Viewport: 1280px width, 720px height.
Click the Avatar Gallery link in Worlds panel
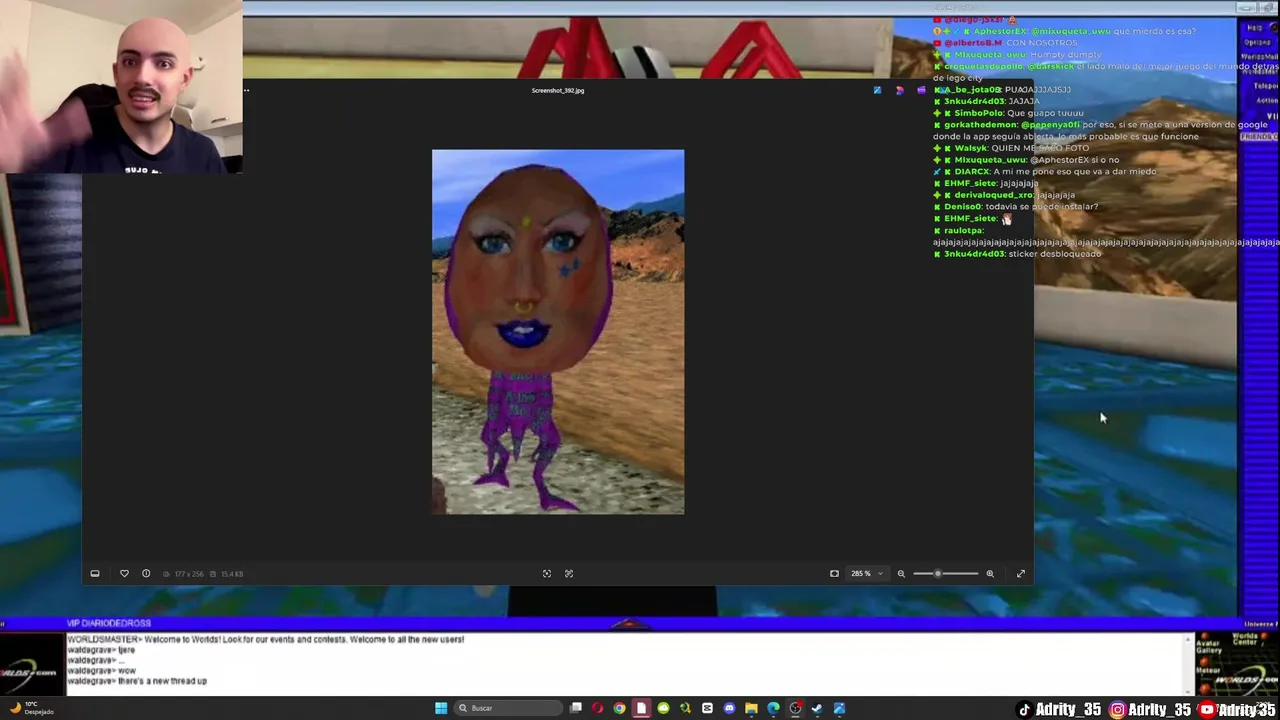point(1209,647)
